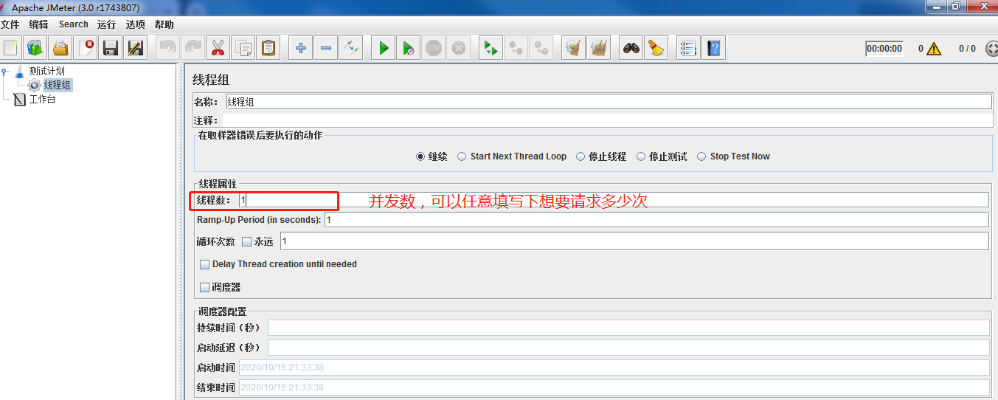Click the 名称 name input field
This screenshot has height=400, width=998.
coord(608,102)
